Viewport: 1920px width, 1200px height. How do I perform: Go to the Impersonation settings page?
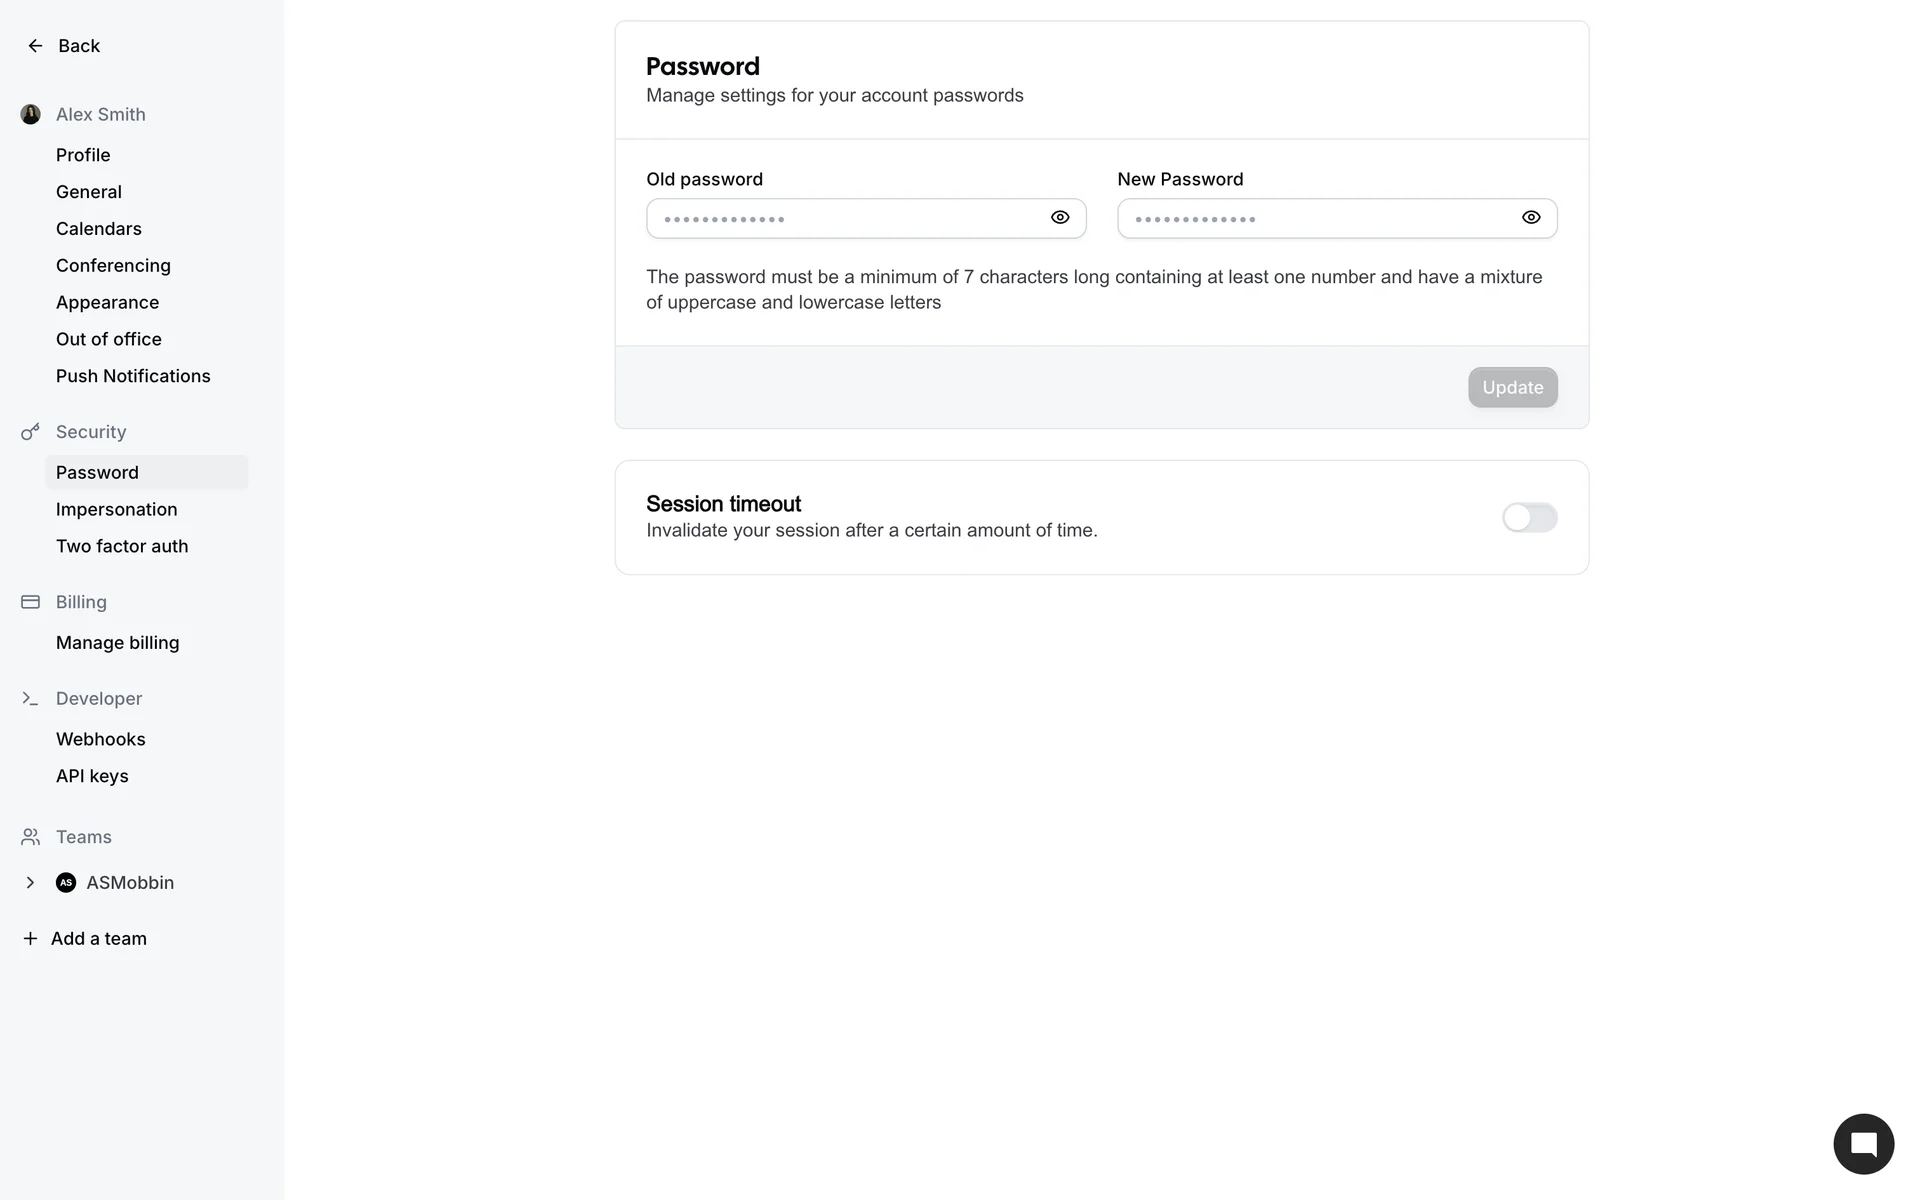click(117, 509)
